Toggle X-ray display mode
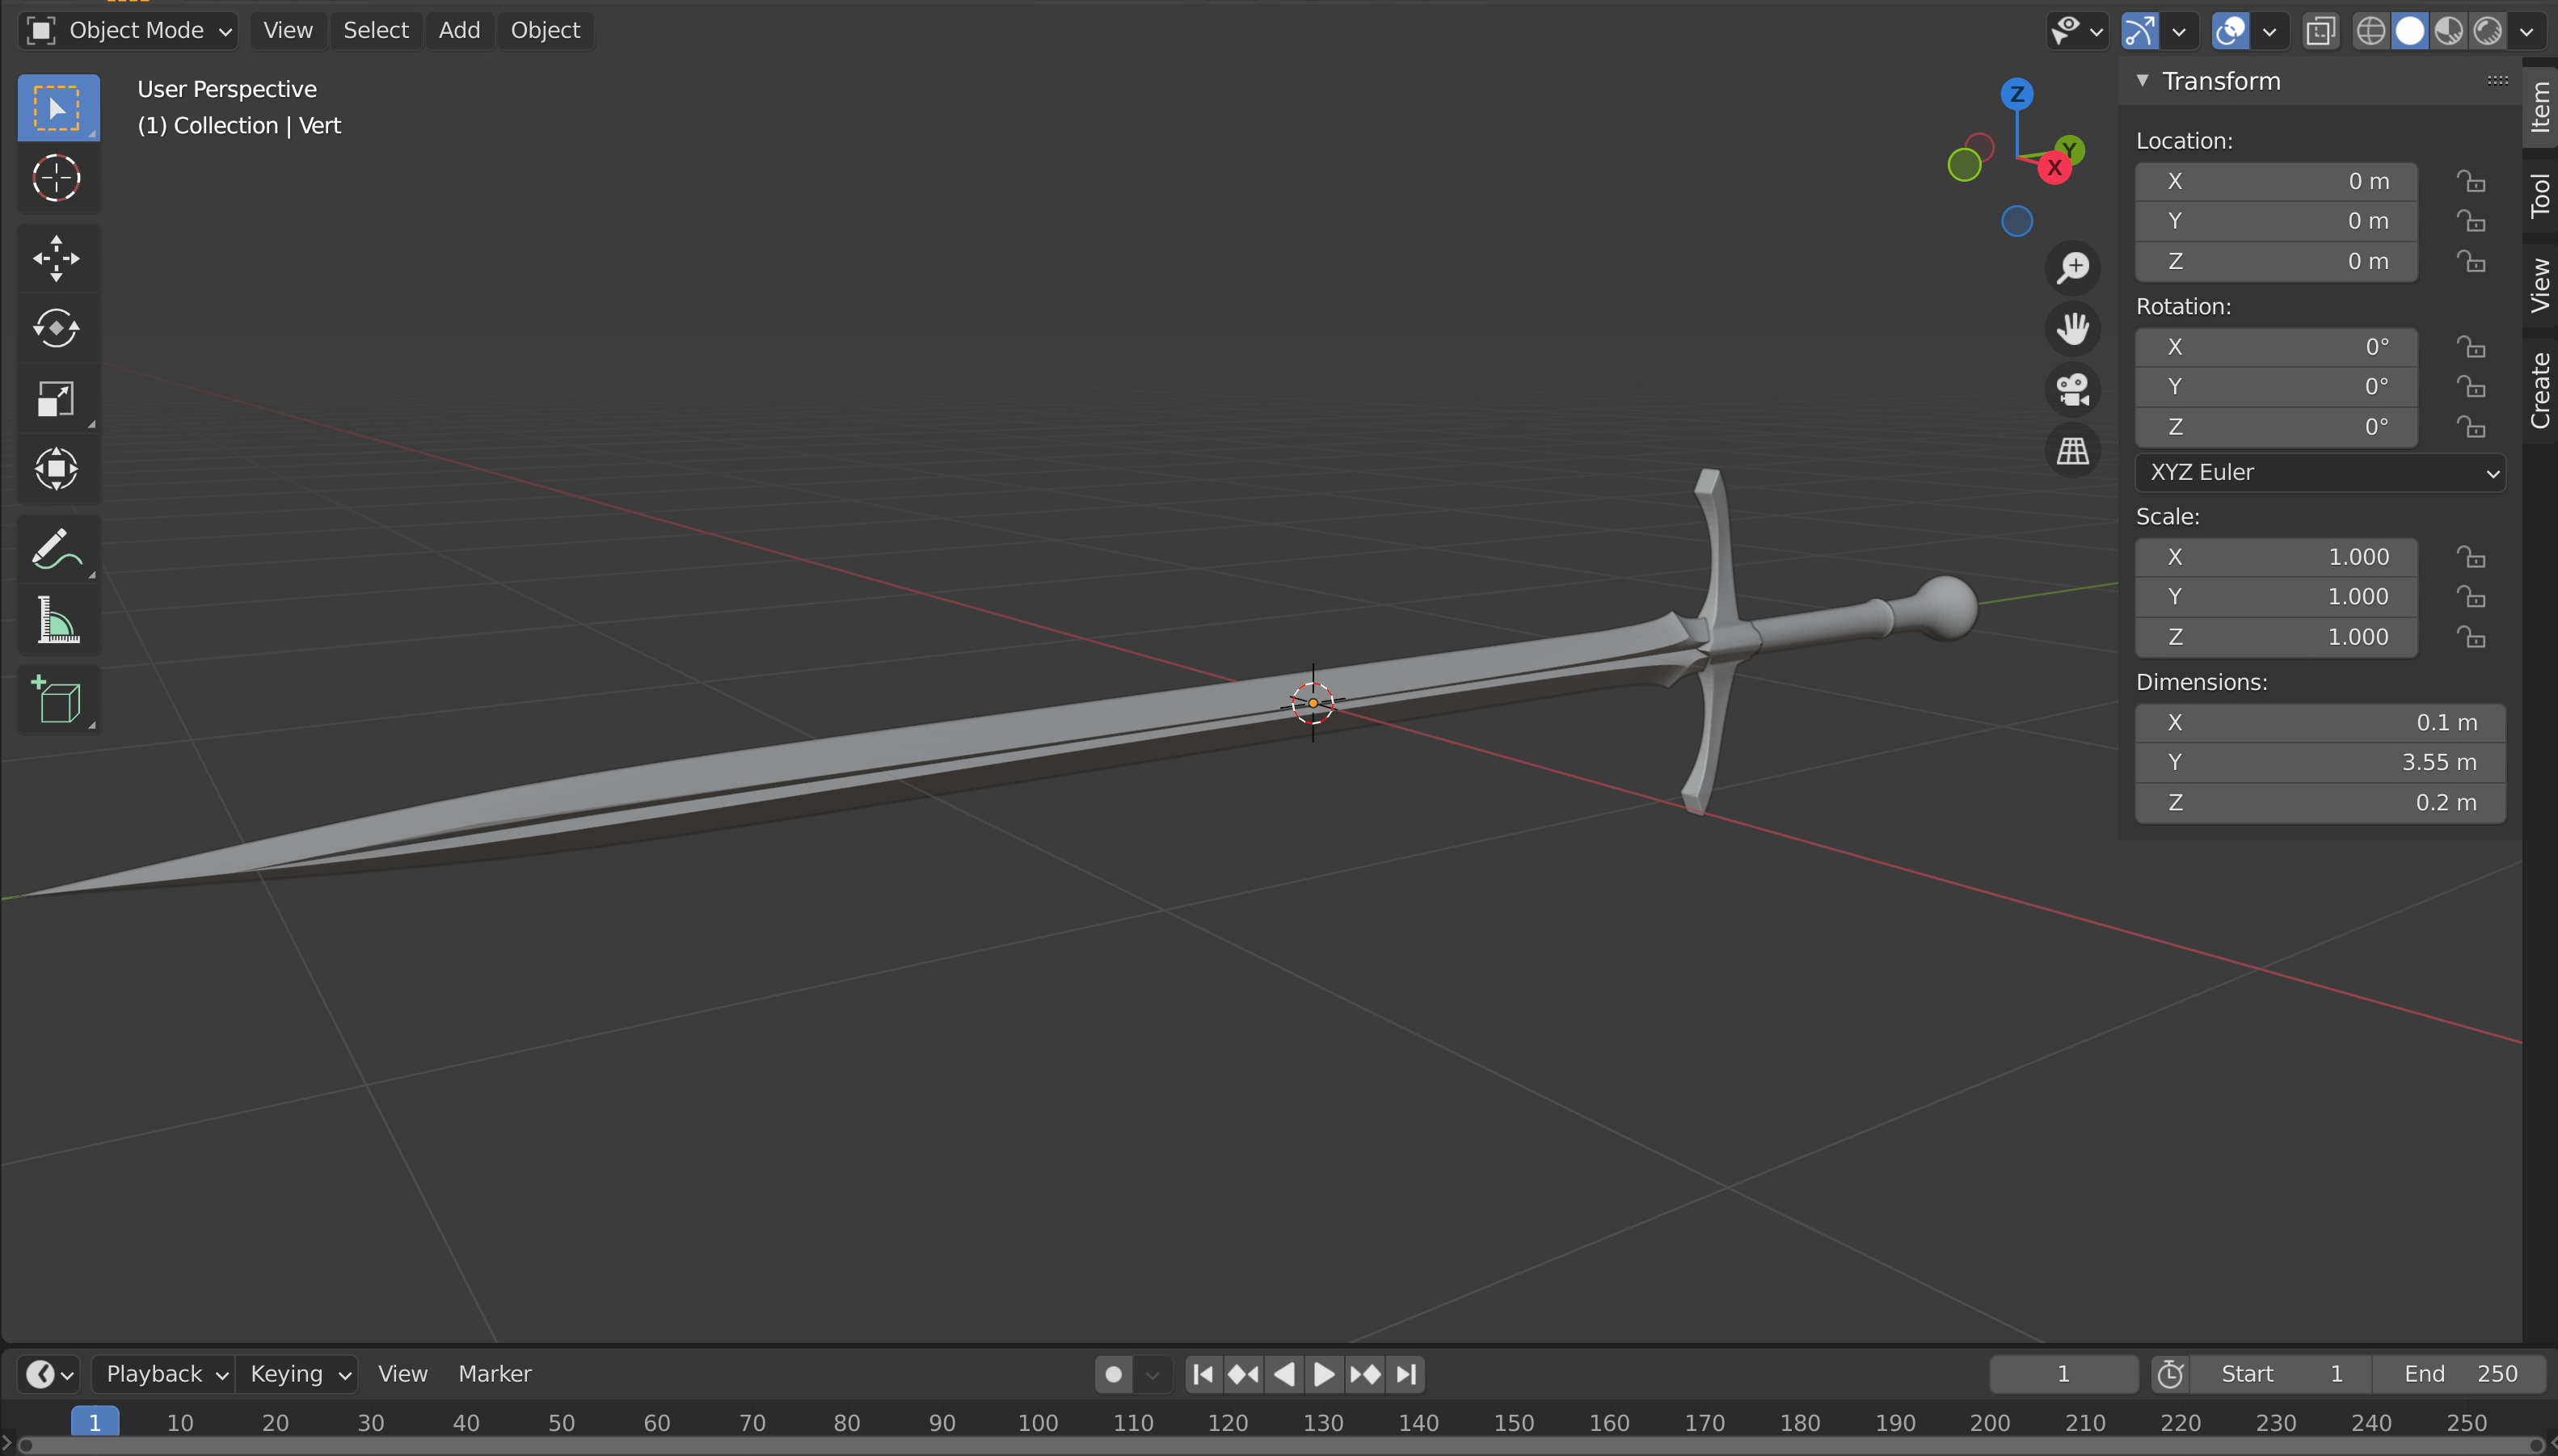The height and width of the screenshot is (1456, 2558). (2320, 31)
